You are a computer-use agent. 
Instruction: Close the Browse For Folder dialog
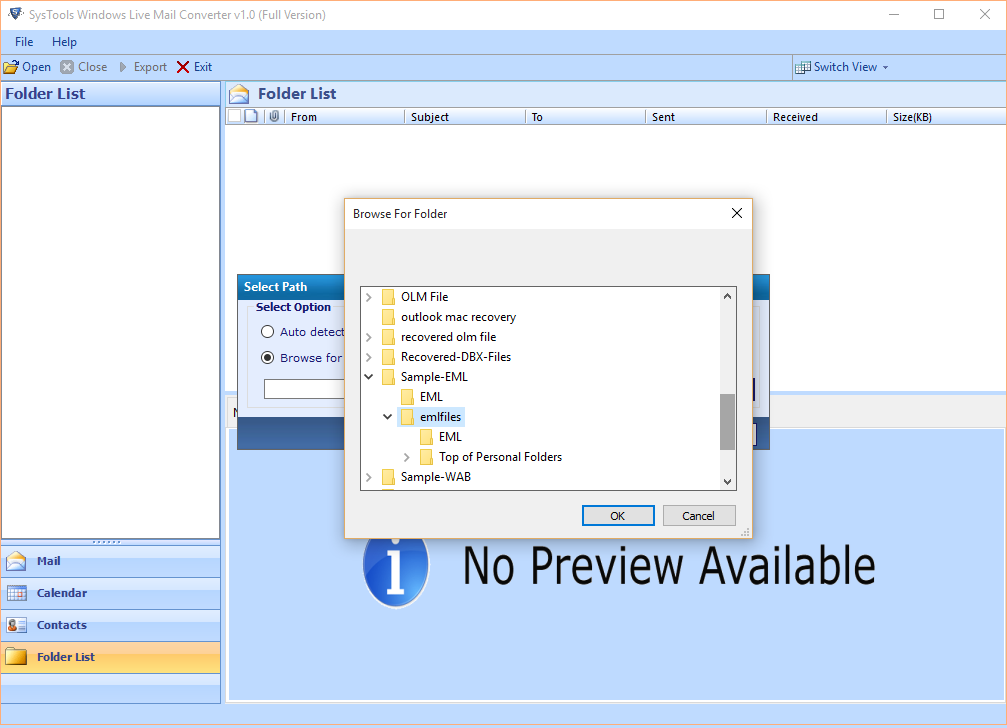737,213
